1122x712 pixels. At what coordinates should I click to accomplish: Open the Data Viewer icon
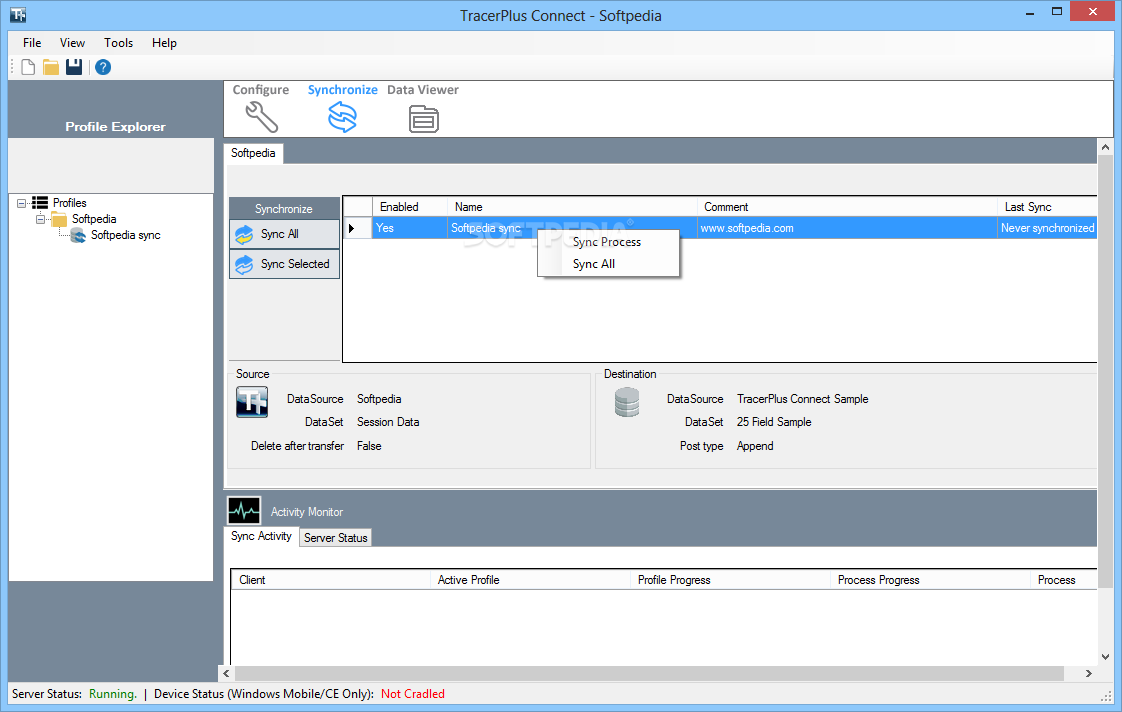(424, 119)
